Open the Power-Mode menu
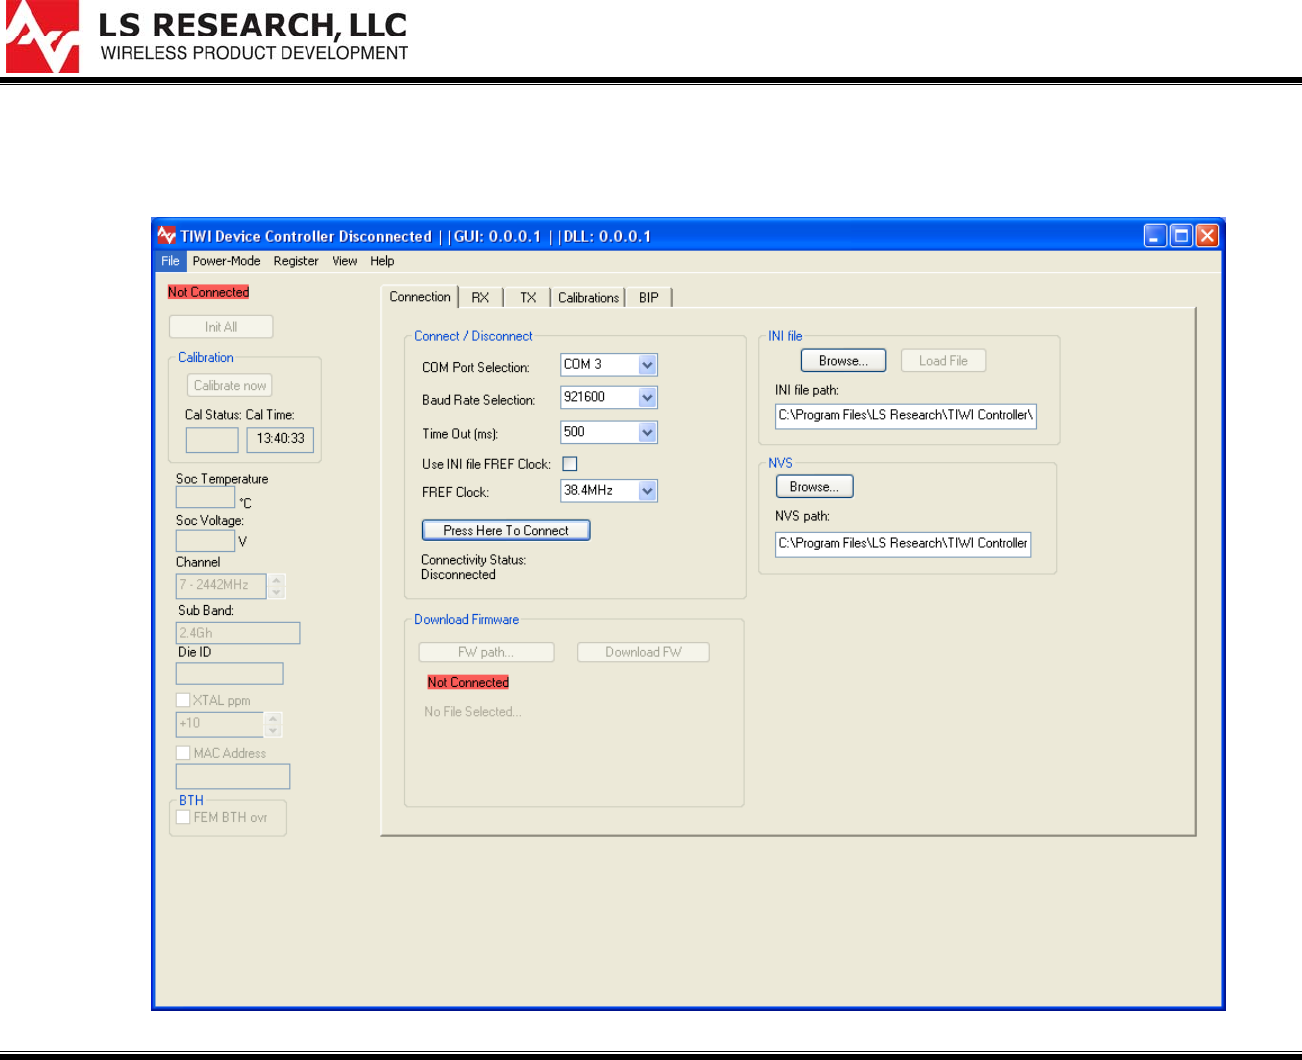 [226, 261]
